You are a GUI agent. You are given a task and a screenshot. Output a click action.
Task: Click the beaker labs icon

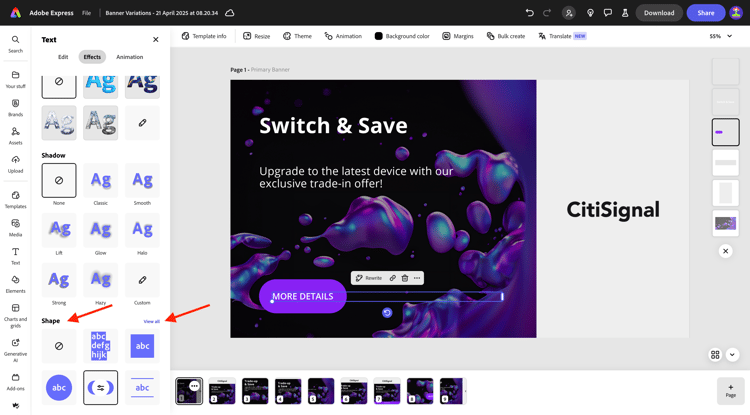click(x=625, y=13)
